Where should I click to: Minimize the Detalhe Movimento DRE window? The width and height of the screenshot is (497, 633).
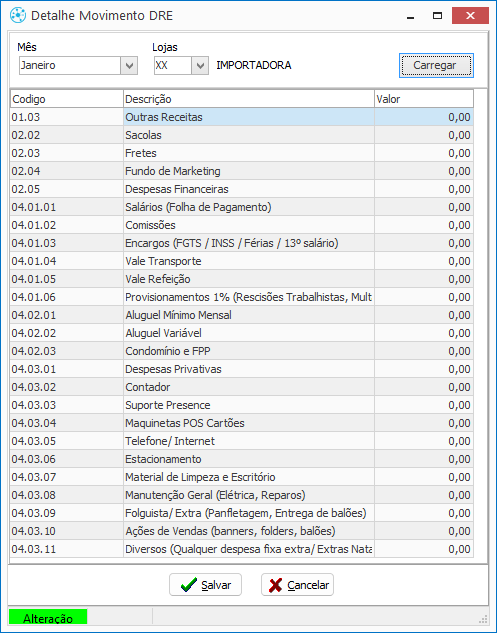tap(411, 16)
